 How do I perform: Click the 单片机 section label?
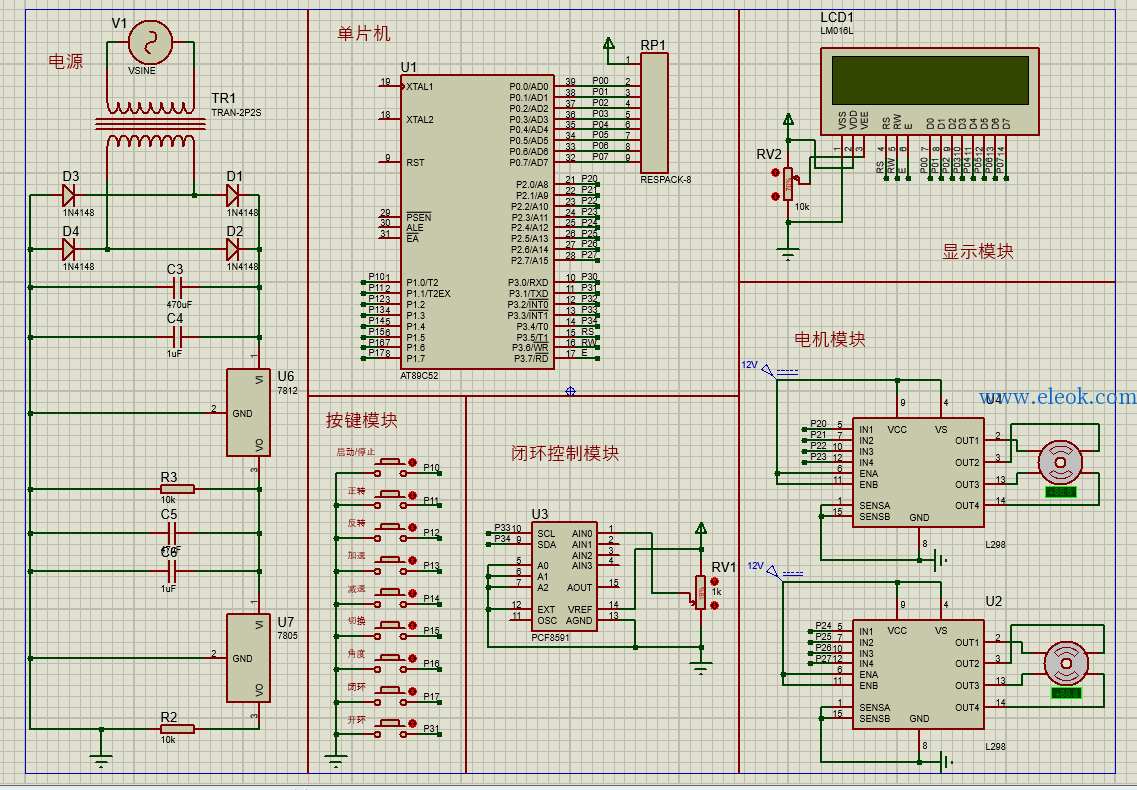coord(364,33)
